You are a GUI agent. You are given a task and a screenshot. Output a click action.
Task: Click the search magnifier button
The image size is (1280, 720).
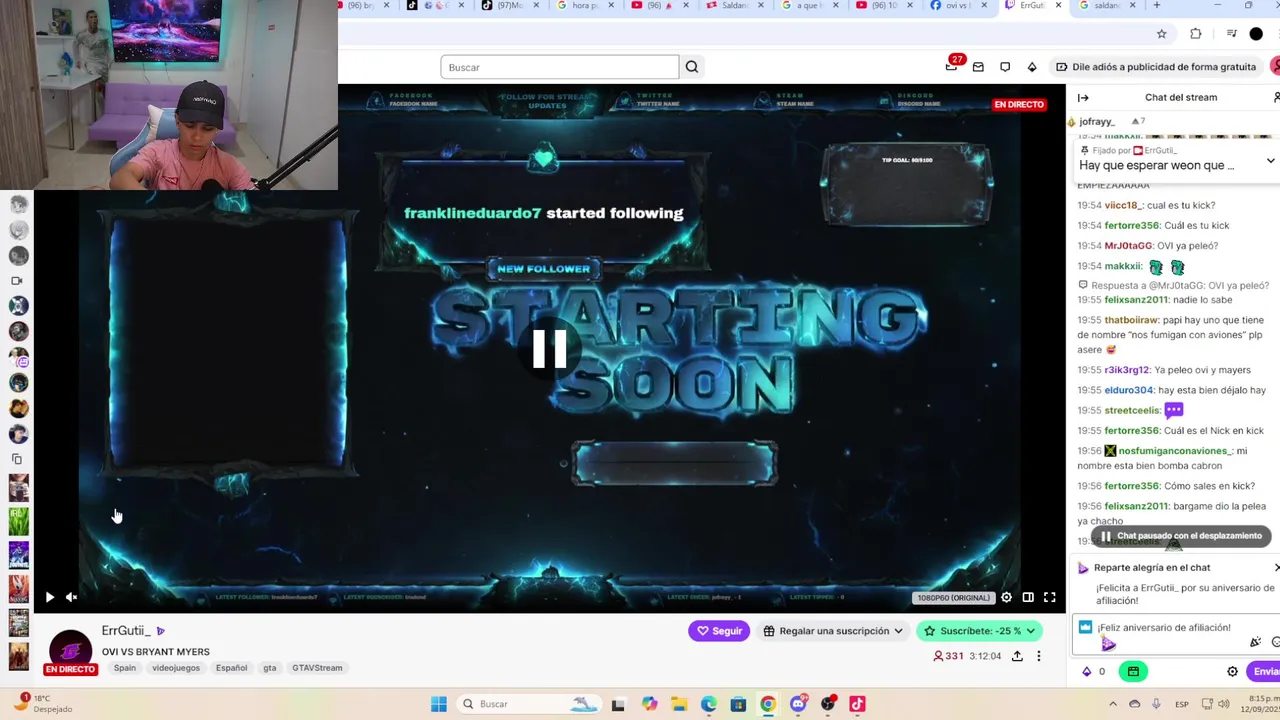coord(691,67)
